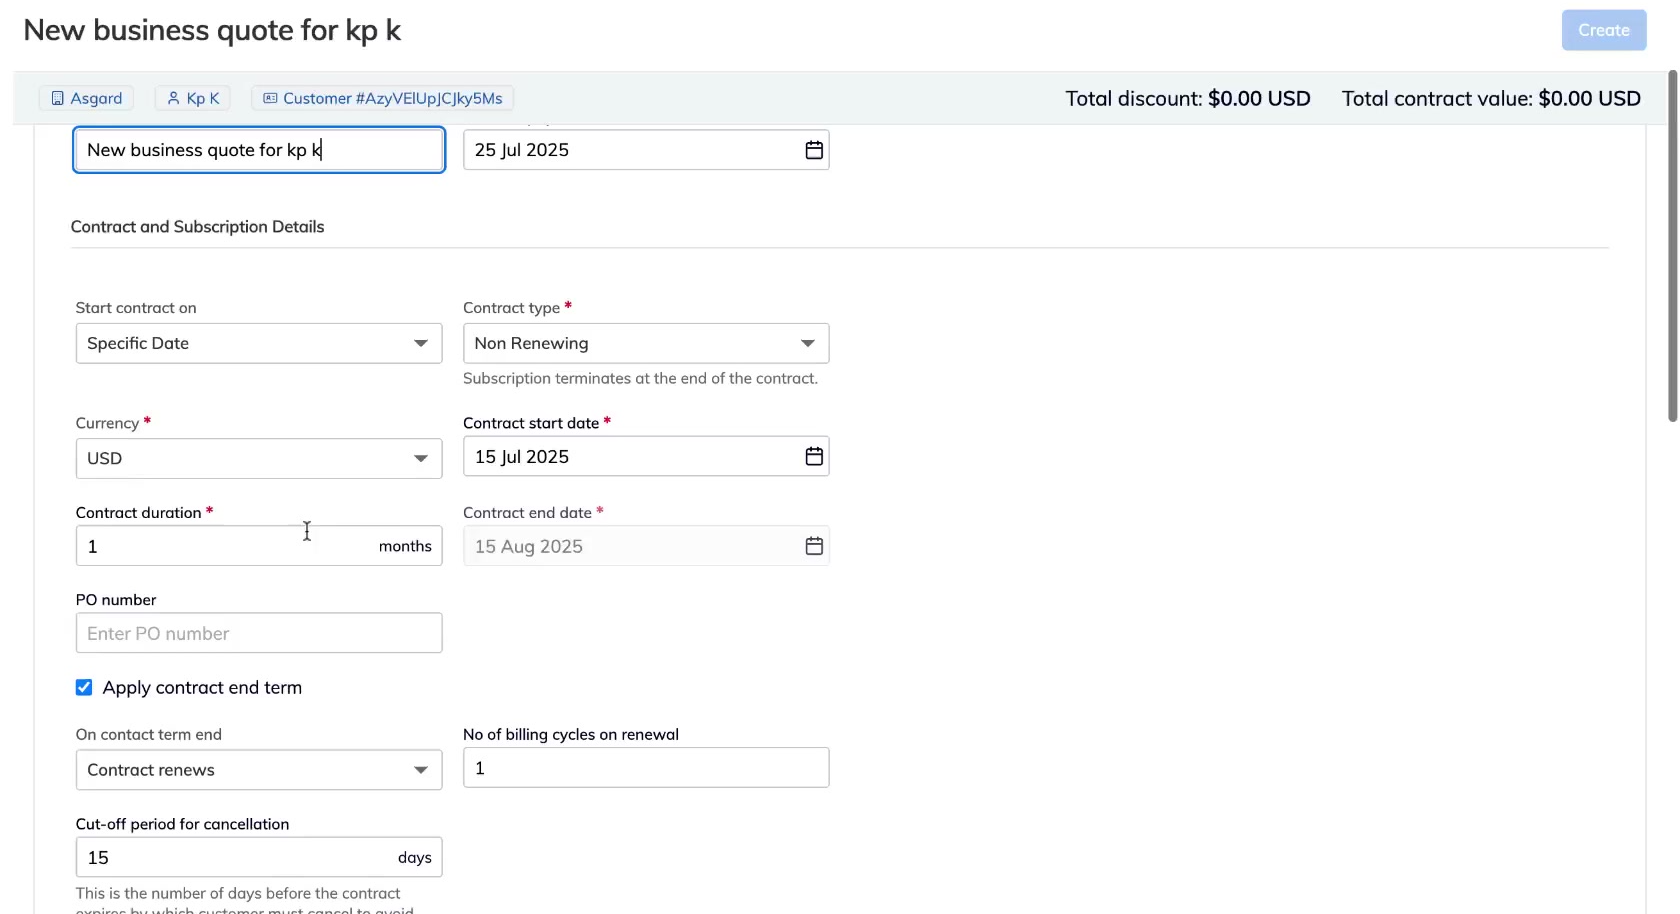Click No of billing cycles on renewal field
The height and width of the screenshot is (914, 1680).
645,768
